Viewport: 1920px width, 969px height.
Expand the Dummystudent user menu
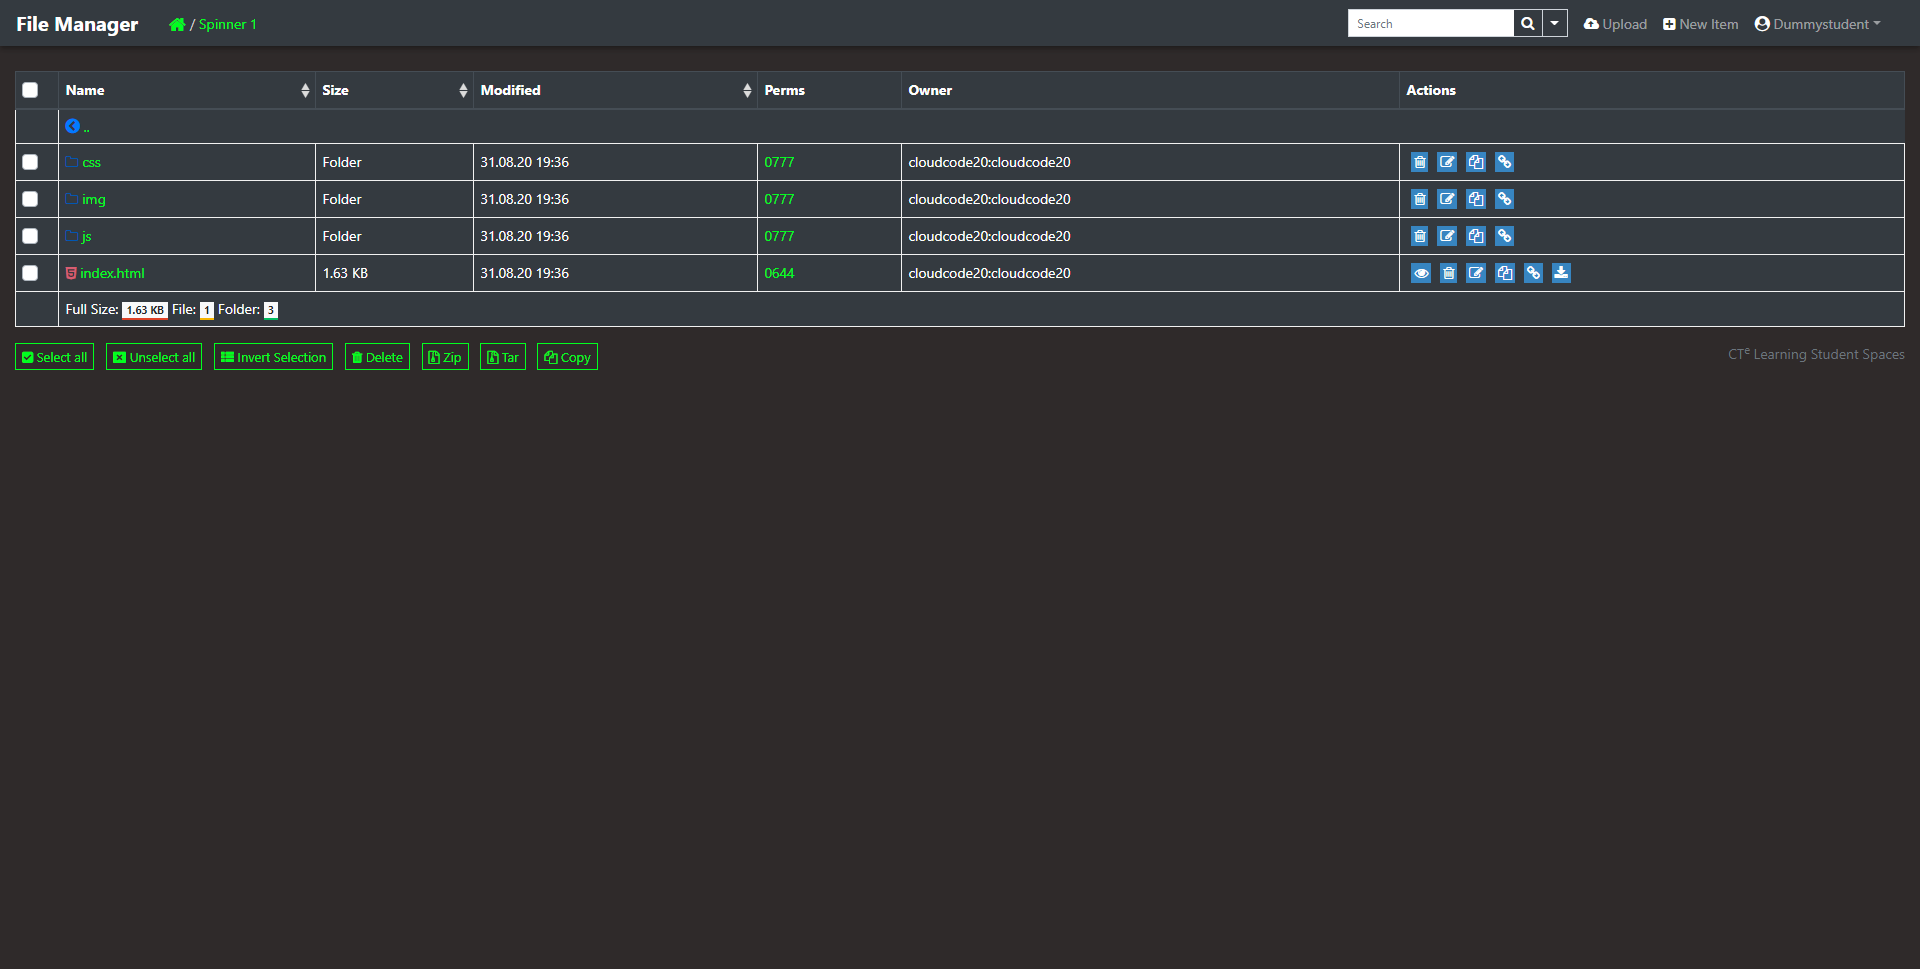1817,24
